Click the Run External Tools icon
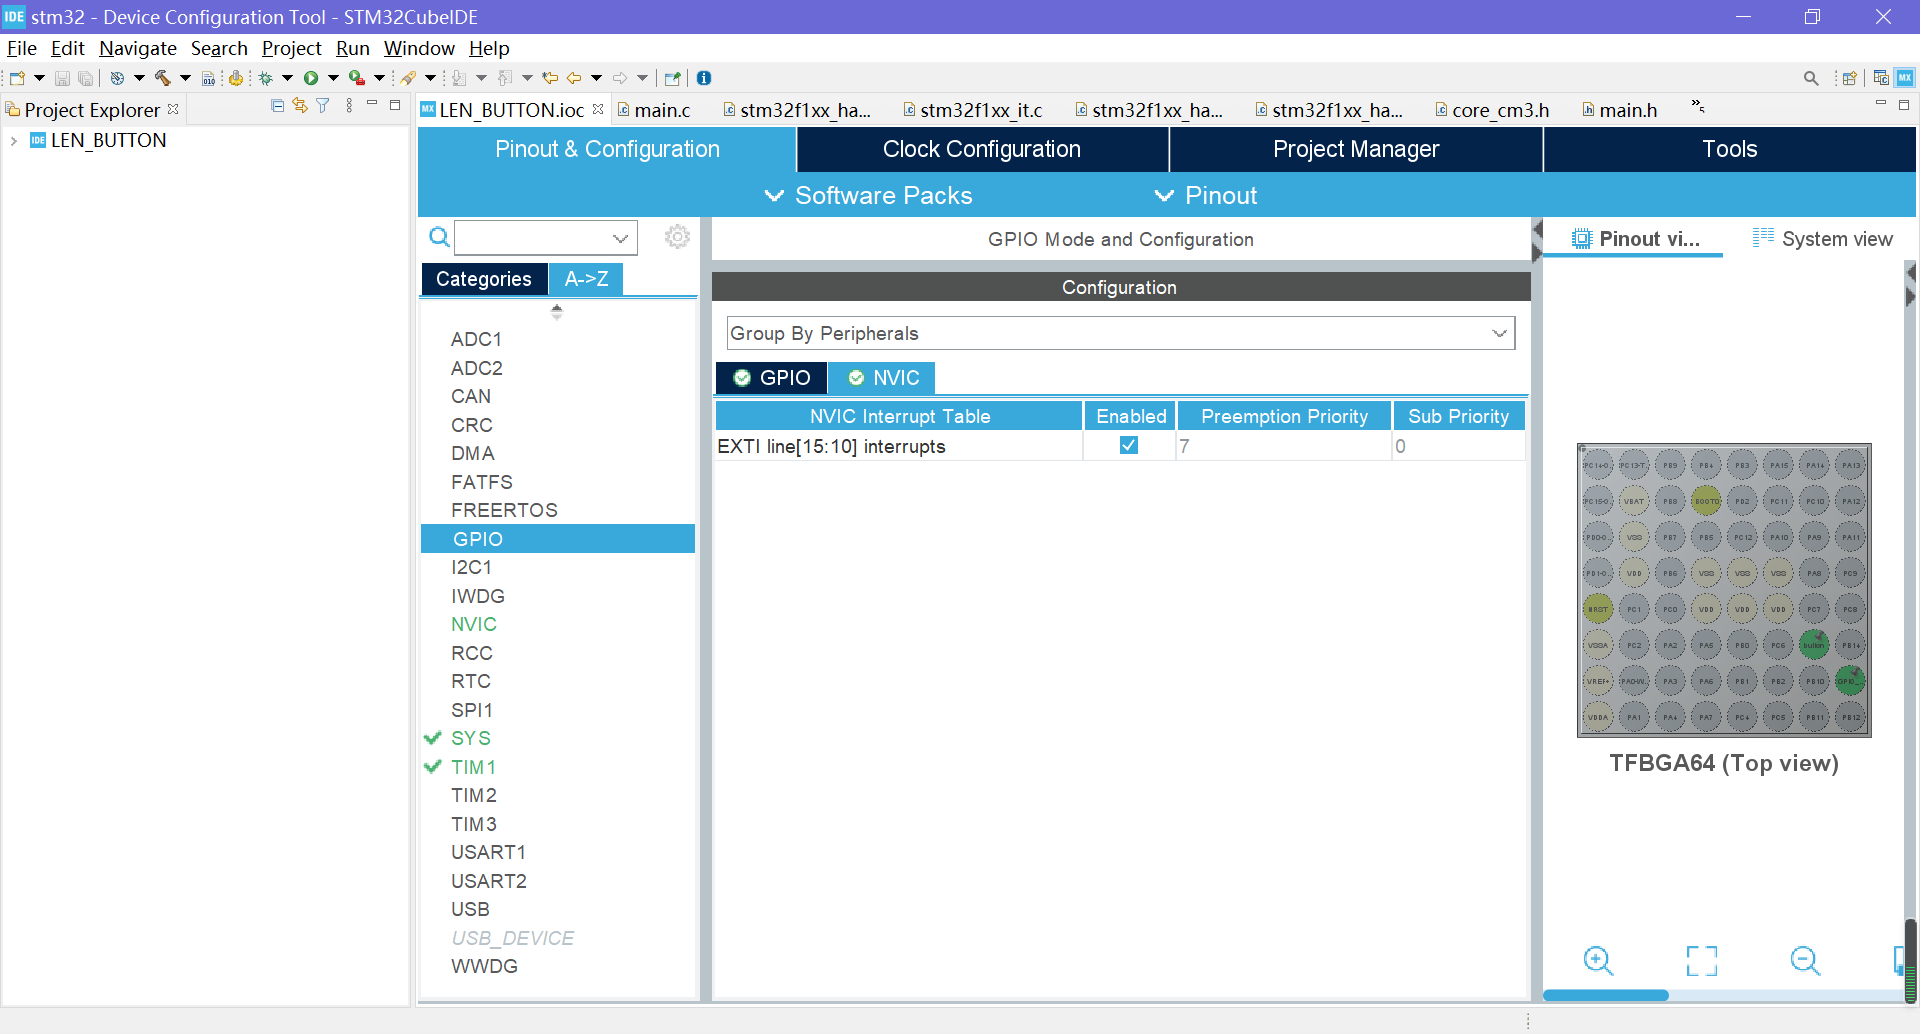 pos(356,78)
